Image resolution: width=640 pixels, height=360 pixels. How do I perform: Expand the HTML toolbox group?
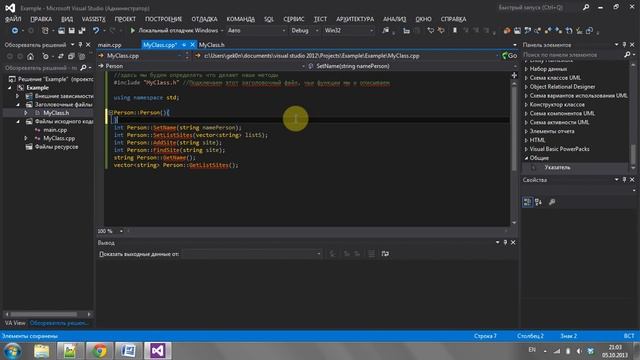(x=526, y=140)
